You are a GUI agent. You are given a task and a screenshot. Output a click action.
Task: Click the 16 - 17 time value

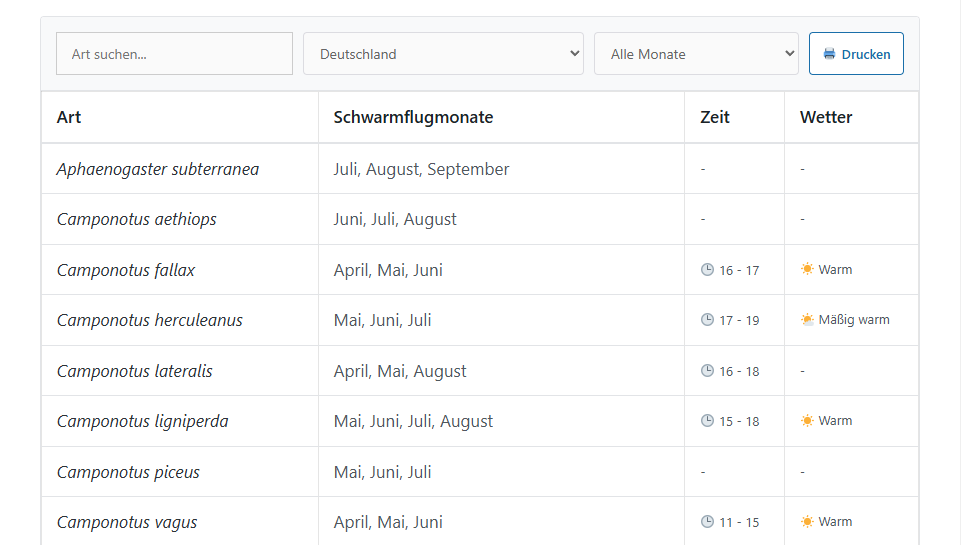click(x=739, y=270)
